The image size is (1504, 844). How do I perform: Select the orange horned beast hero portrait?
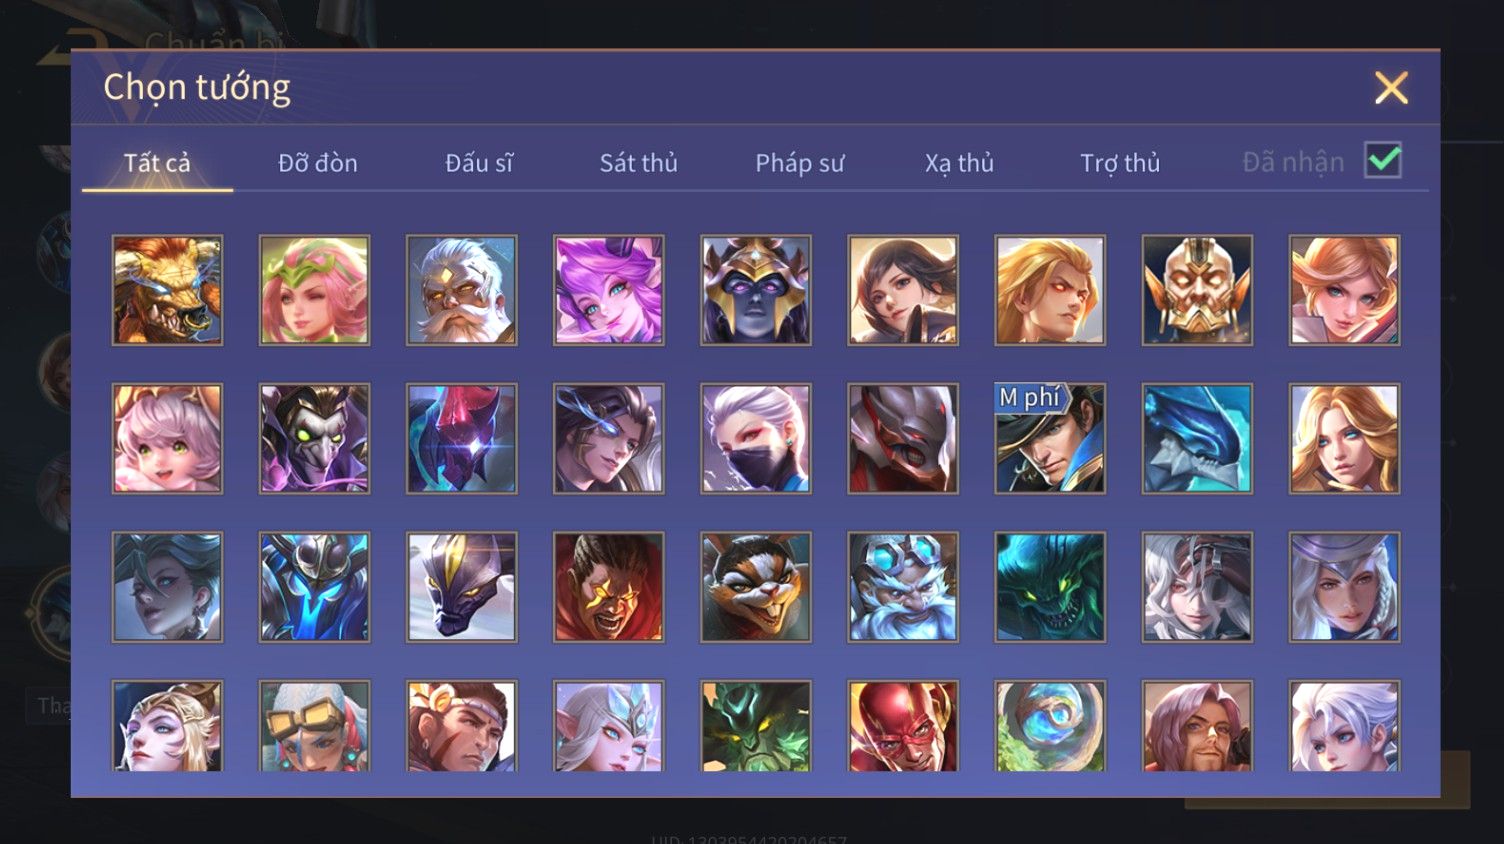click(167, 290)
